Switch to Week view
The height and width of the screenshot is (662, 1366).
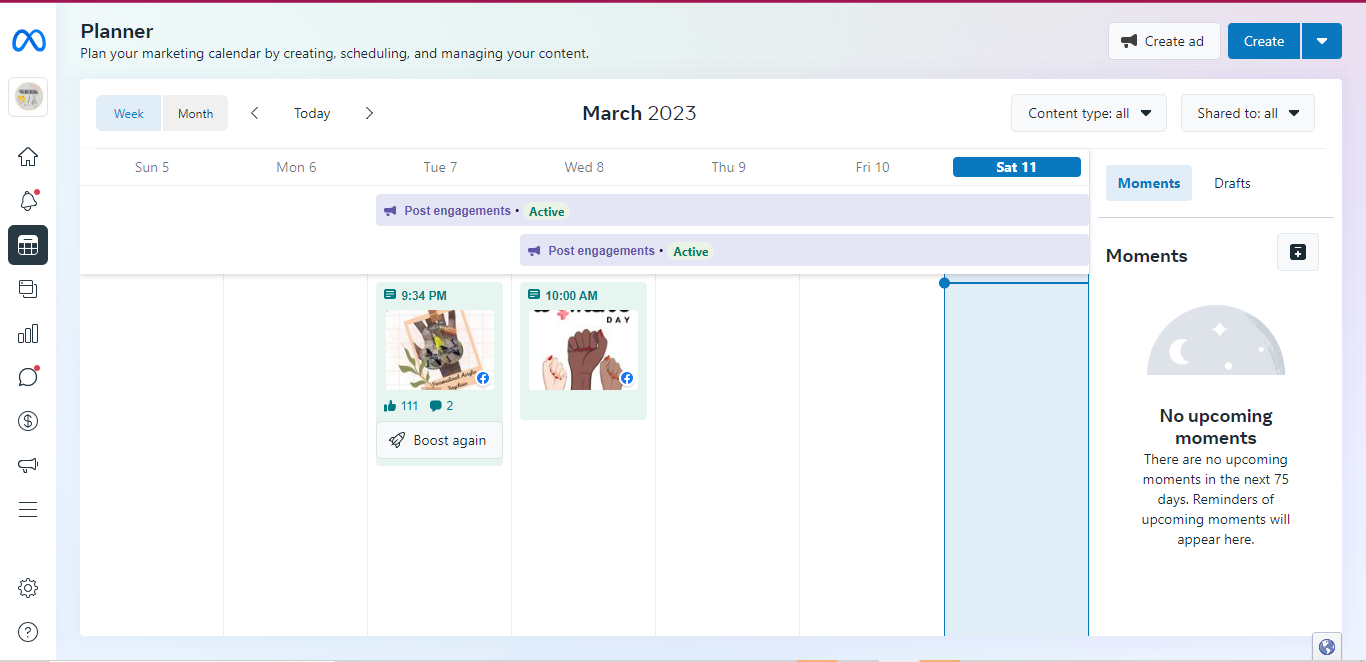pyautogui.click(x=128, y=113)
